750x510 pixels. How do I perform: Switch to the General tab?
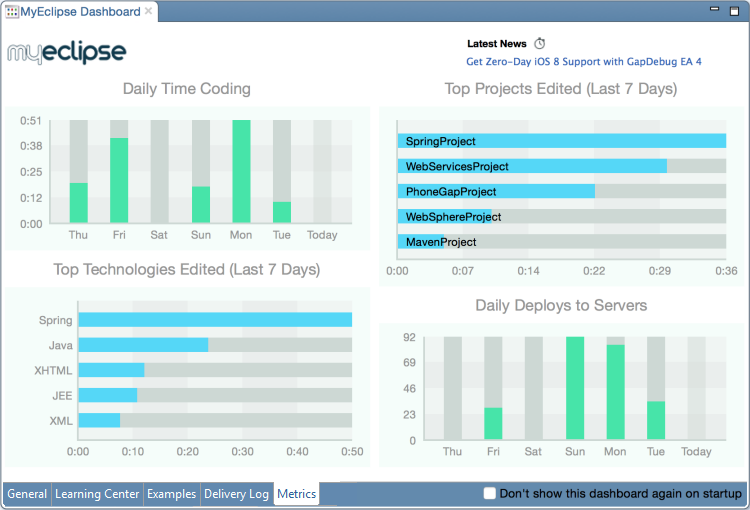tap(27, 494)
